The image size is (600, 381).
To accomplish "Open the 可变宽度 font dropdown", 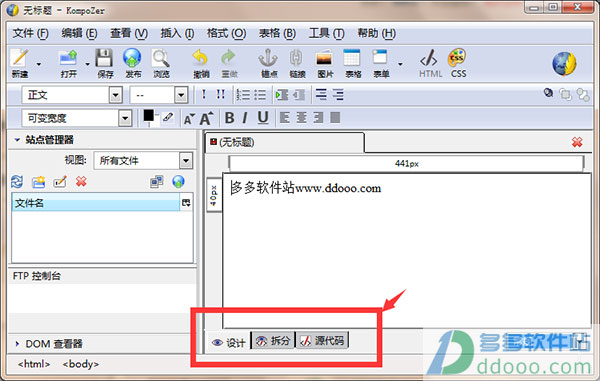I will pos(125,119).
